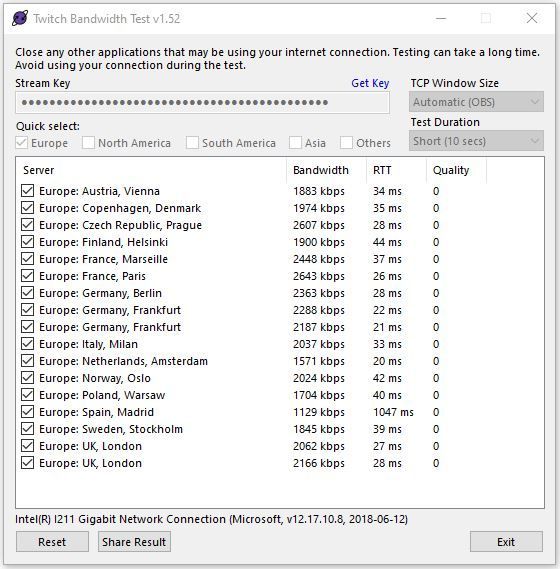
Task: Enable South America quick select
Action: (192, 143)
